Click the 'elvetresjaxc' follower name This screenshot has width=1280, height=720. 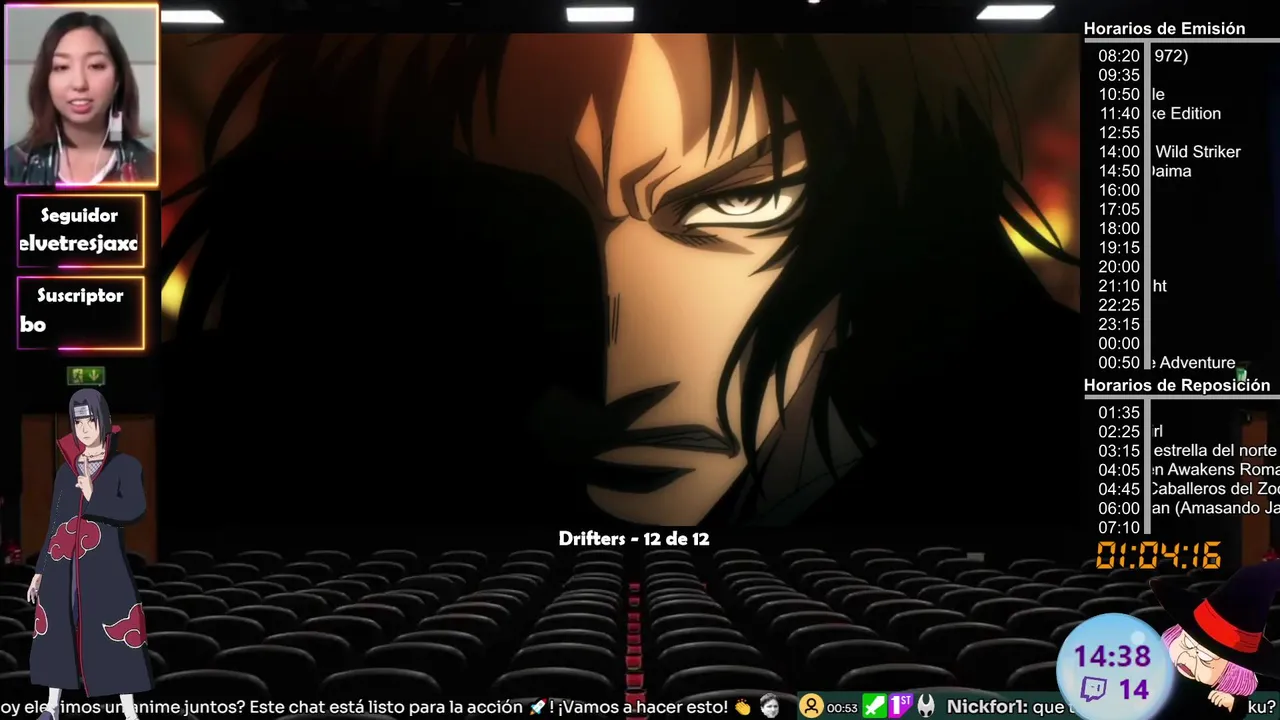[79, 244]
